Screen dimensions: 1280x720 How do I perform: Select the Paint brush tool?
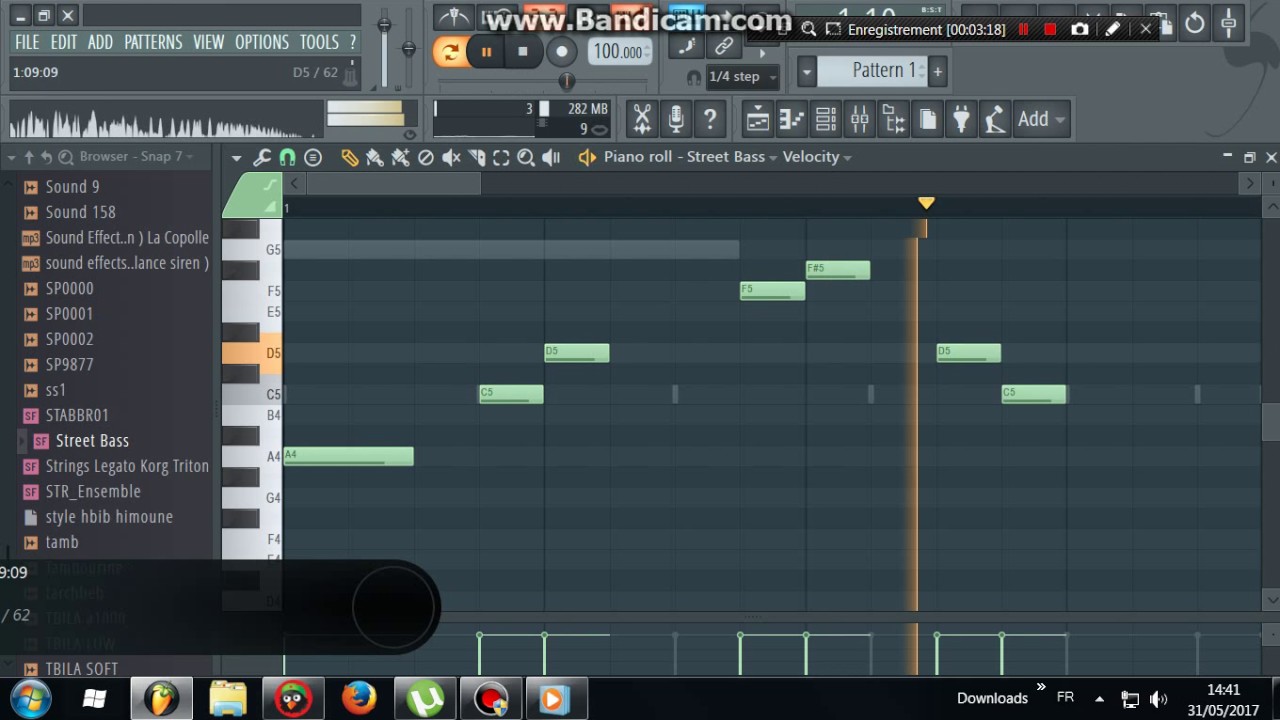374,157
